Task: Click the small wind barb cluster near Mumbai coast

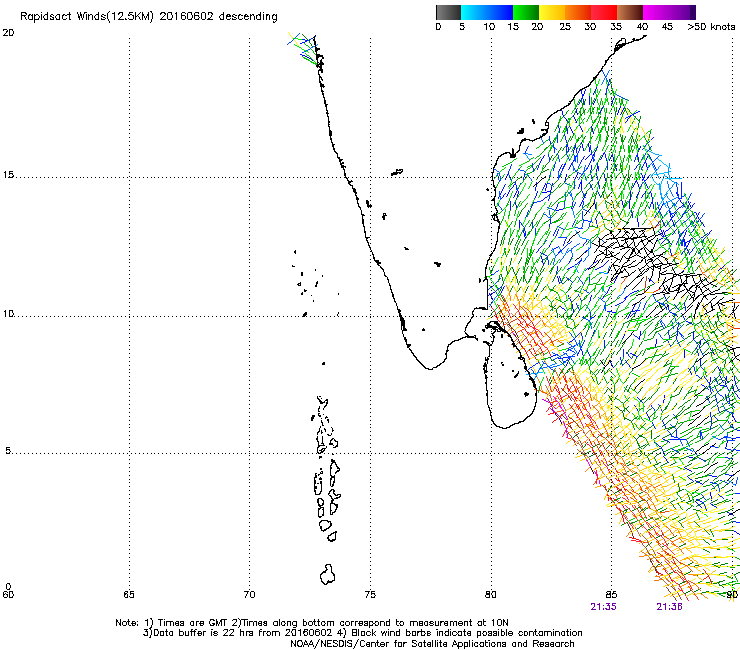Action: pos(302,49)
